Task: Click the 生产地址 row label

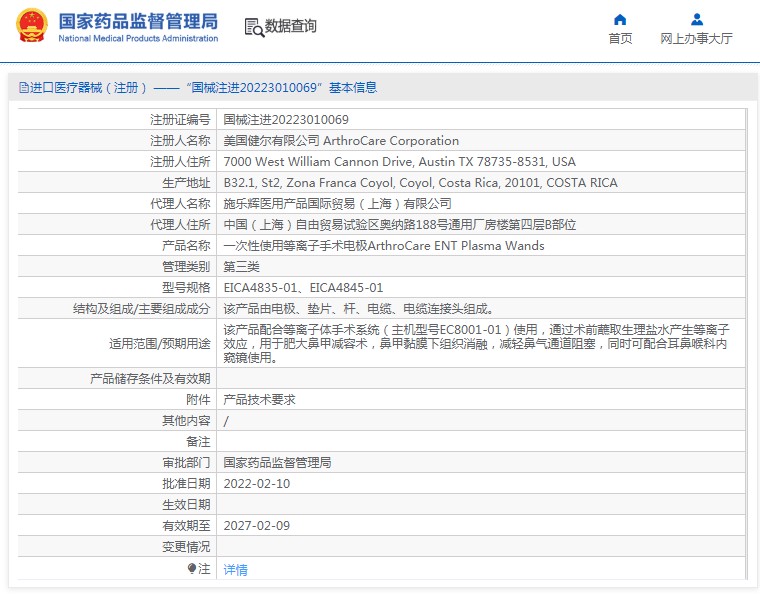Action: 186,183
